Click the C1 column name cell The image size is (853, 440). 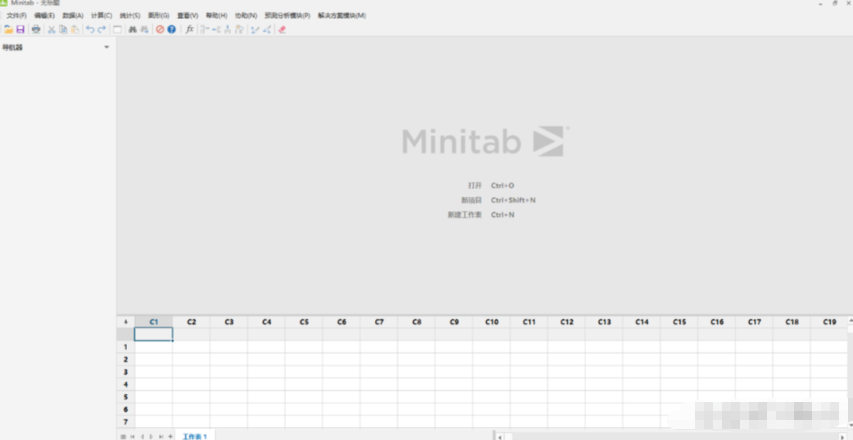(153, 334)
